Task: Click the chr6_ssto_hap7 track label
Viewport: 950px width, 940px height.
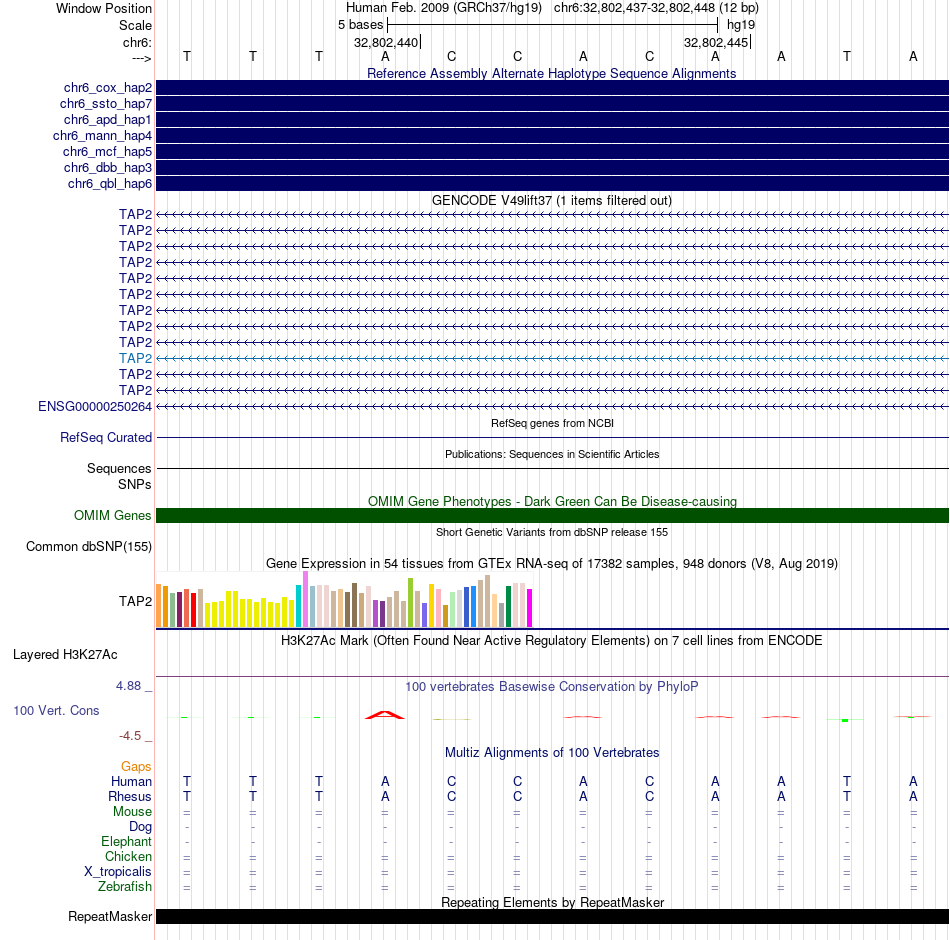Action: click(106, 104)
